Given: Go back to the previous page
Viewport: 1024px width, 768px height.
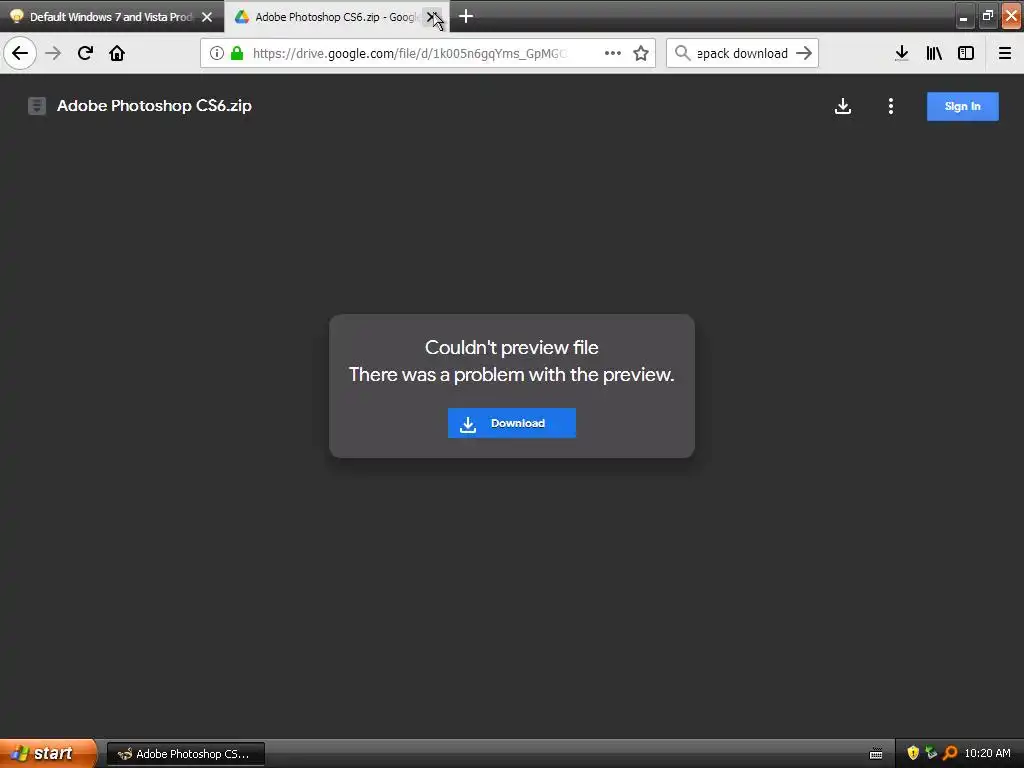Looking at the screenshot, I should tap(20, 53).
